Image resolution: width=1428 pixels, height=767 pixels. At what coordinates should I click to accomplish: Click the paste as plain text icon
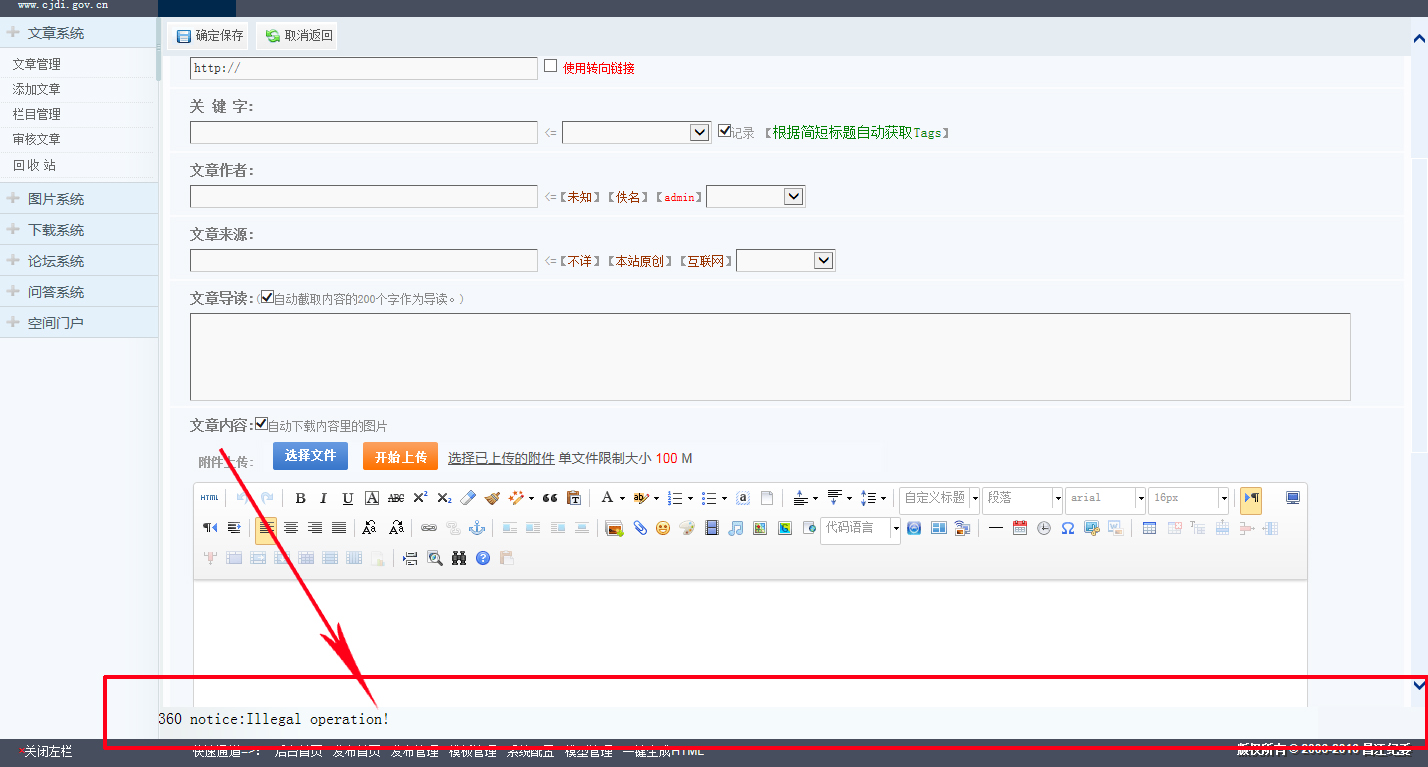[x=573, y=498]
